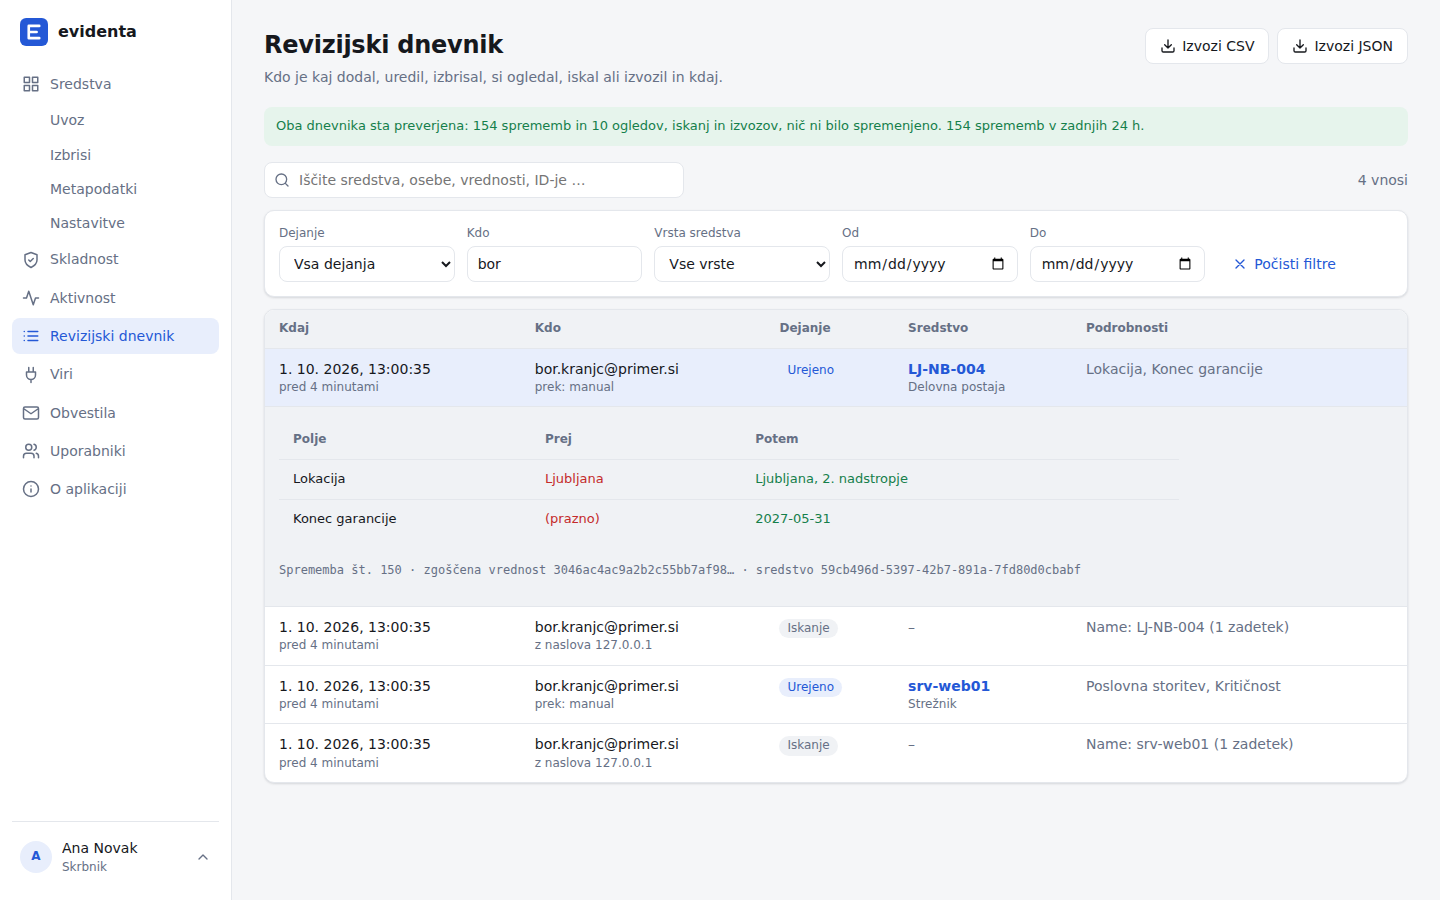Click the new value Ljubljana, 2. nadstropje
This screenshot has height=900, width=1440.
[x=831, y=479]
